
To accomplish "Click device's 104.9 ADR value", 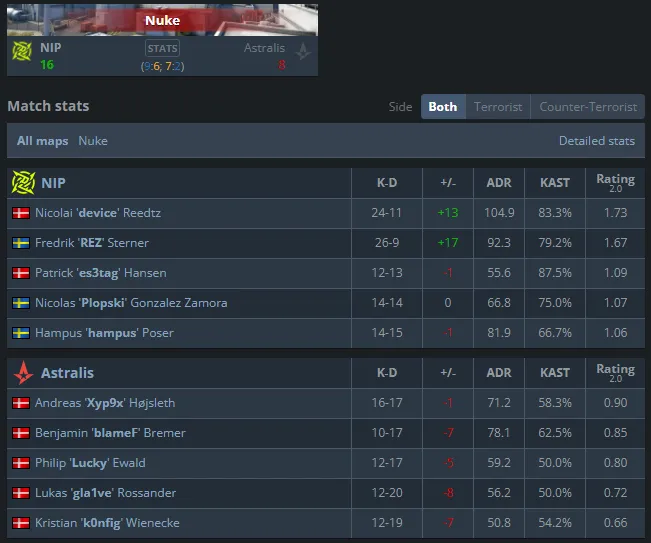I will click(499, 213).
